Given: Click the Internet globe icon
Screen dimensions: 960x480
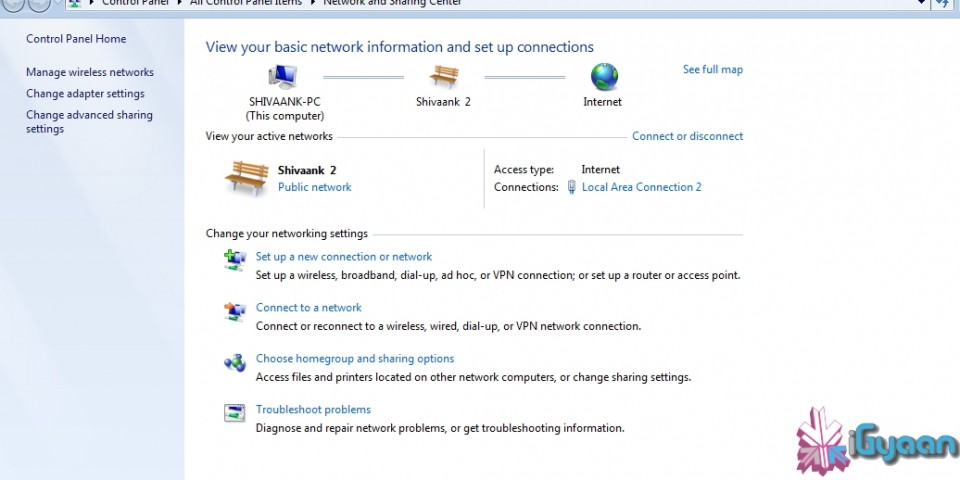Looking at the screenshot, I should click(x=603, y=77).
